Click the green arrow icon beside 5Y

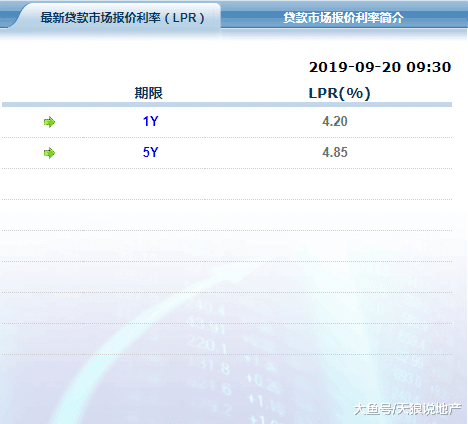point(49,153)
